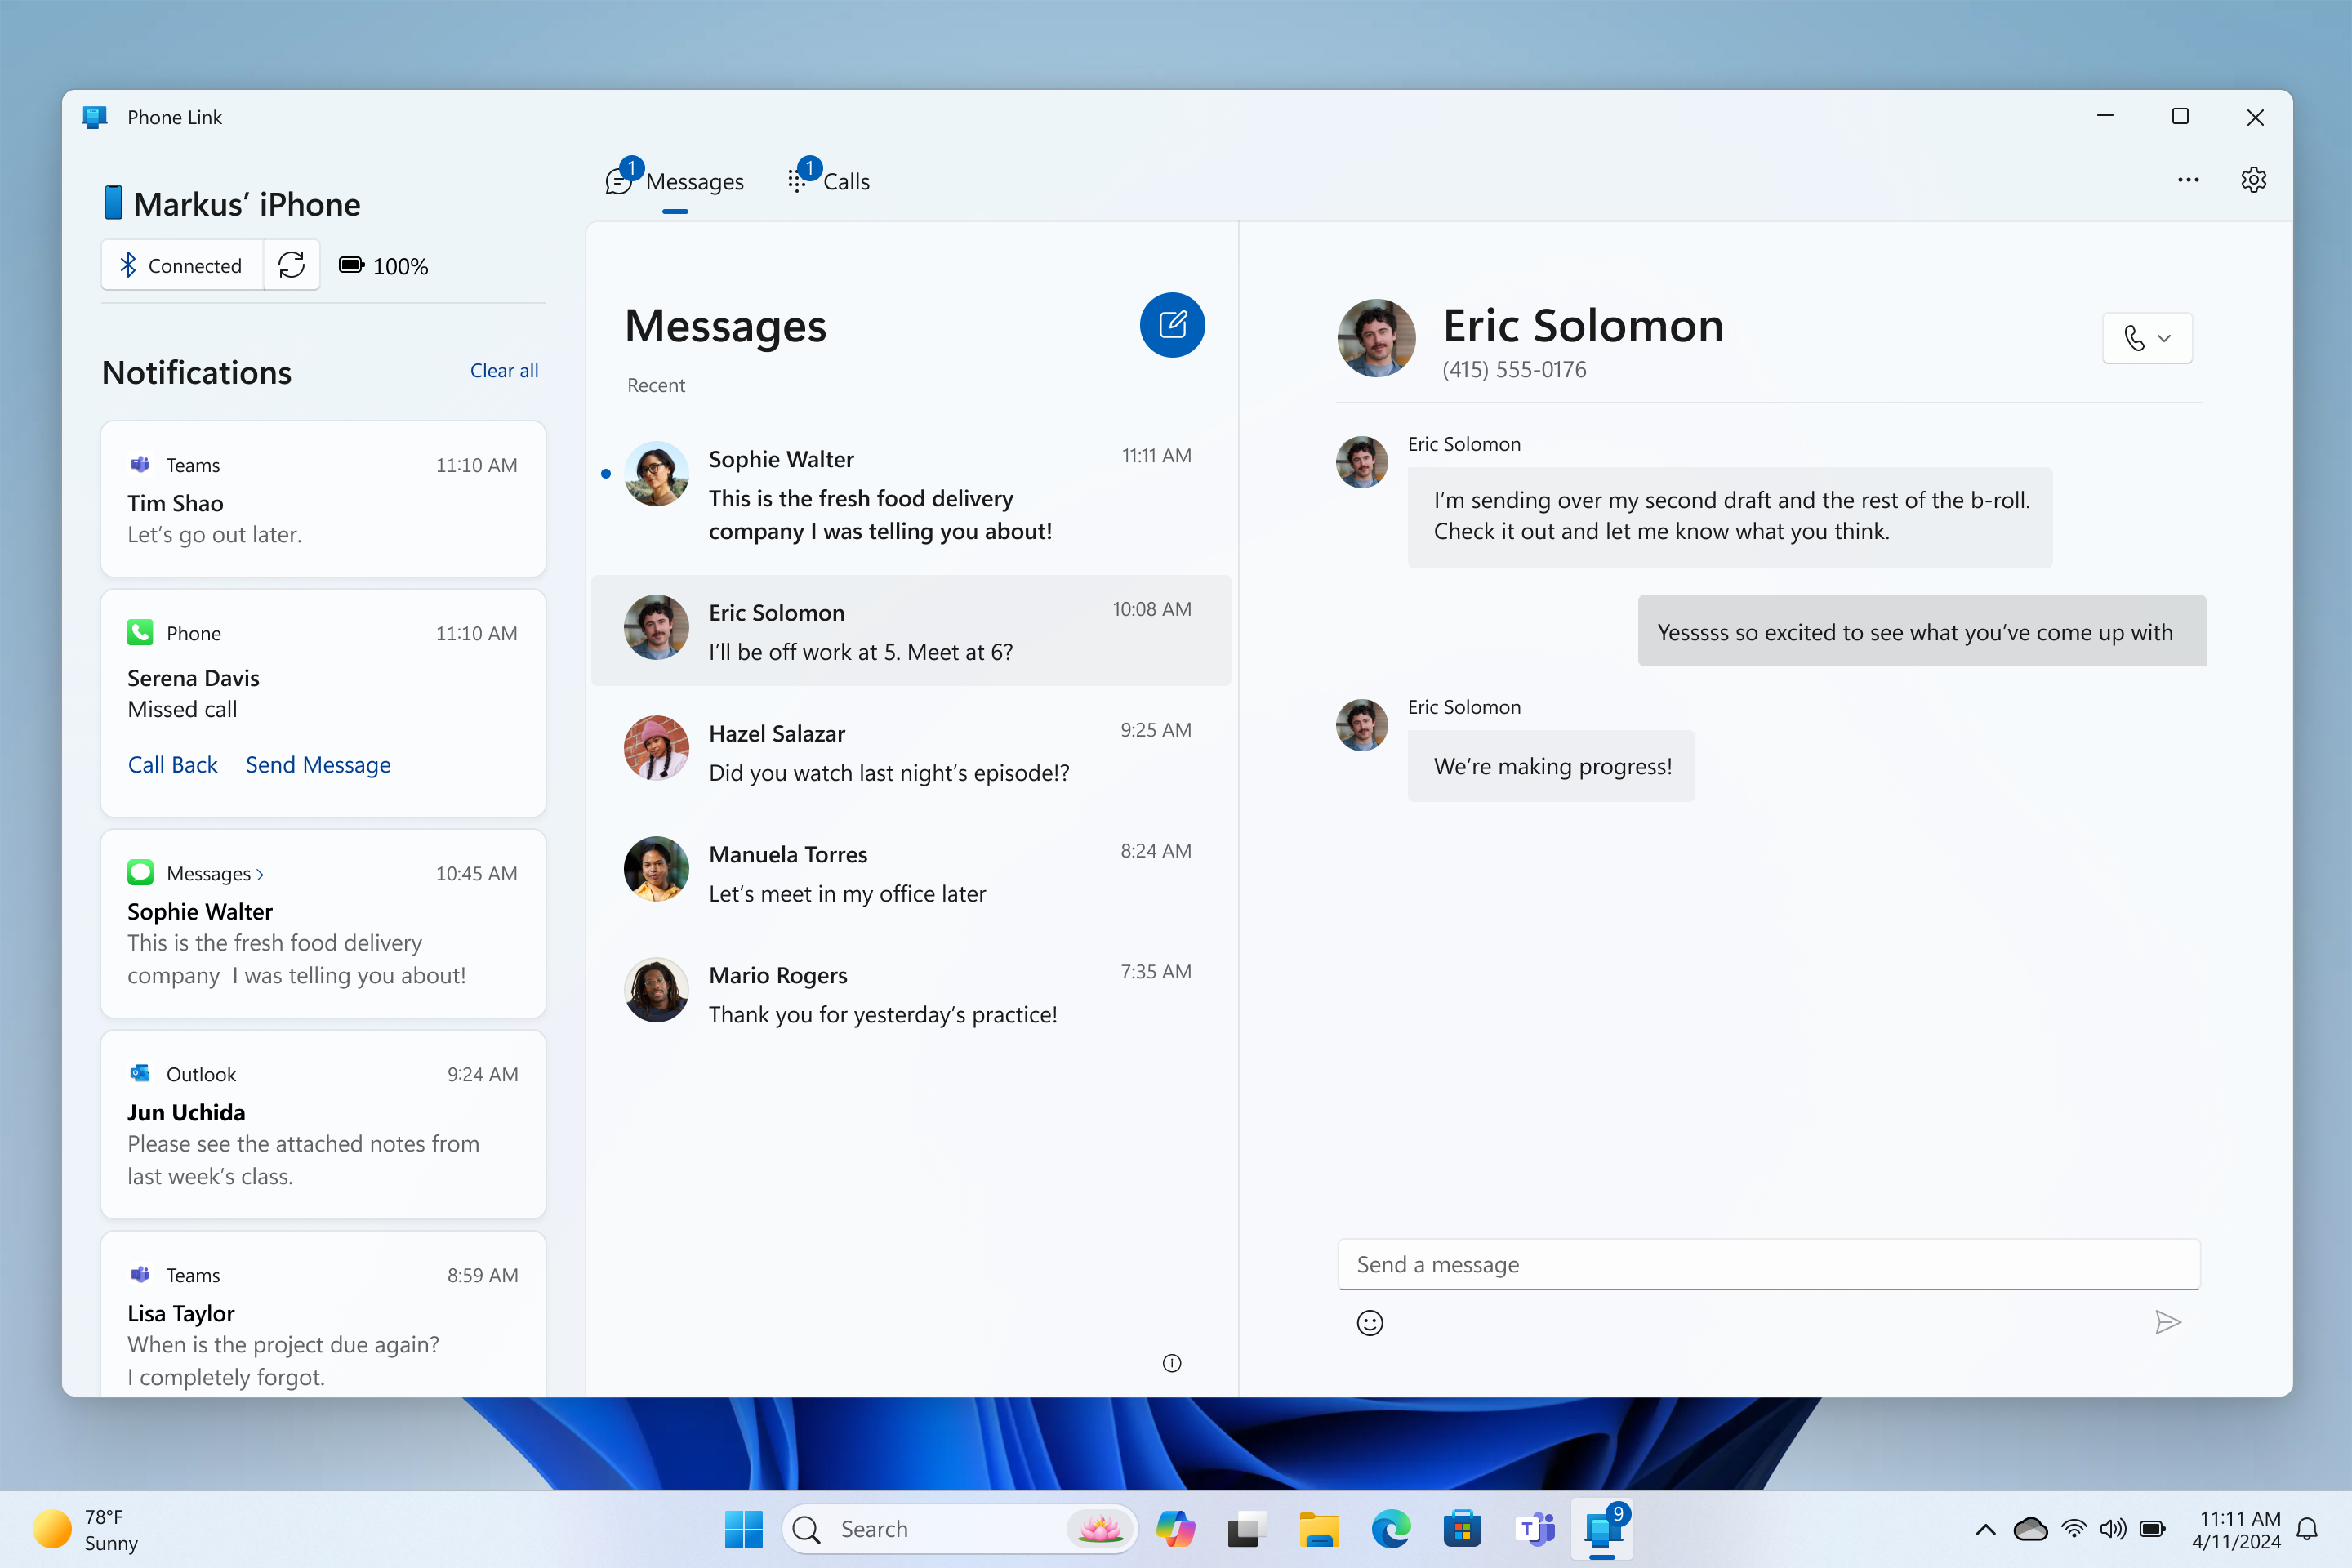This screenshot has height=1568, width=2352.
Task: Send Message to Serena Davis
Action: tap(318, 764)
